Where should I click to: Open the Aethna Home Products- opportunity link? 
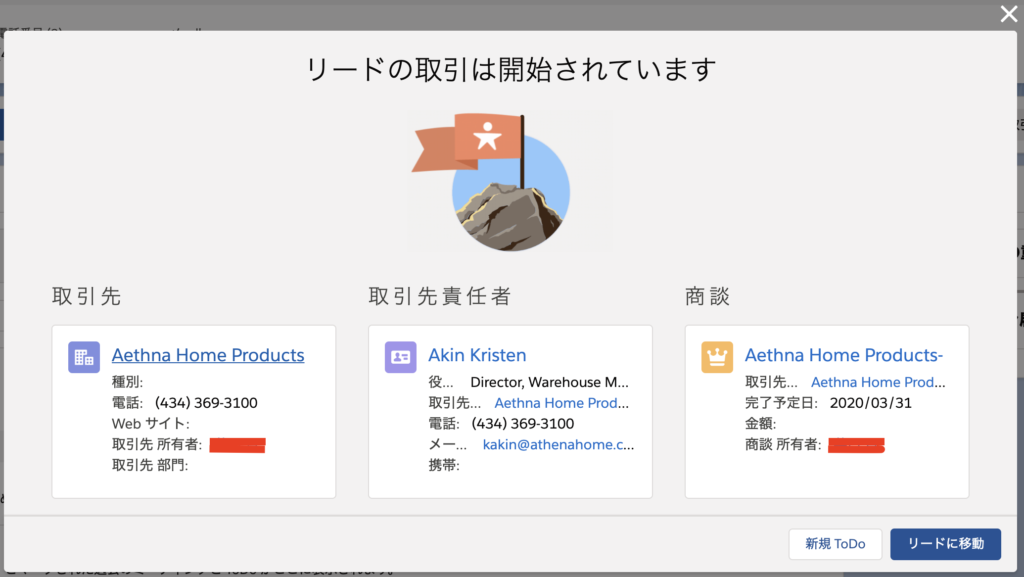pos(844,355)
